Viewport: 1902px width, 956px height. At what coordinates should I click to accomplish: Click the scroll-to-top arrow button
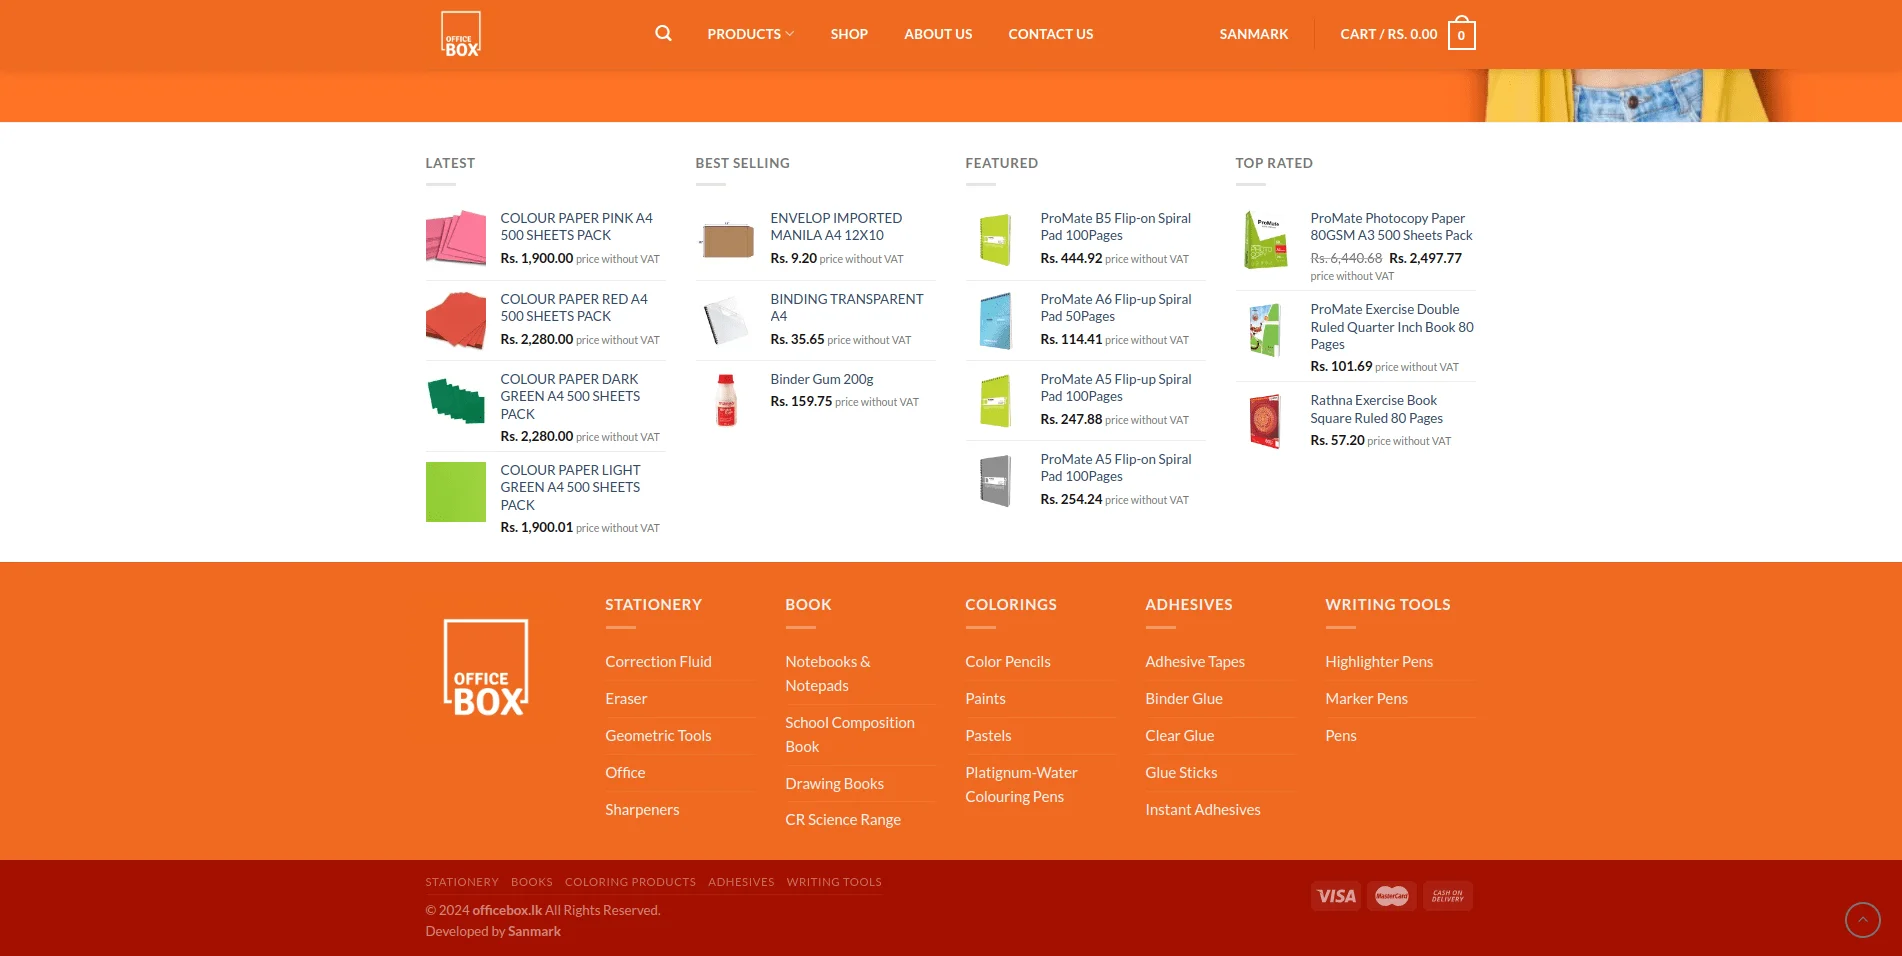tap(1862, 919)
